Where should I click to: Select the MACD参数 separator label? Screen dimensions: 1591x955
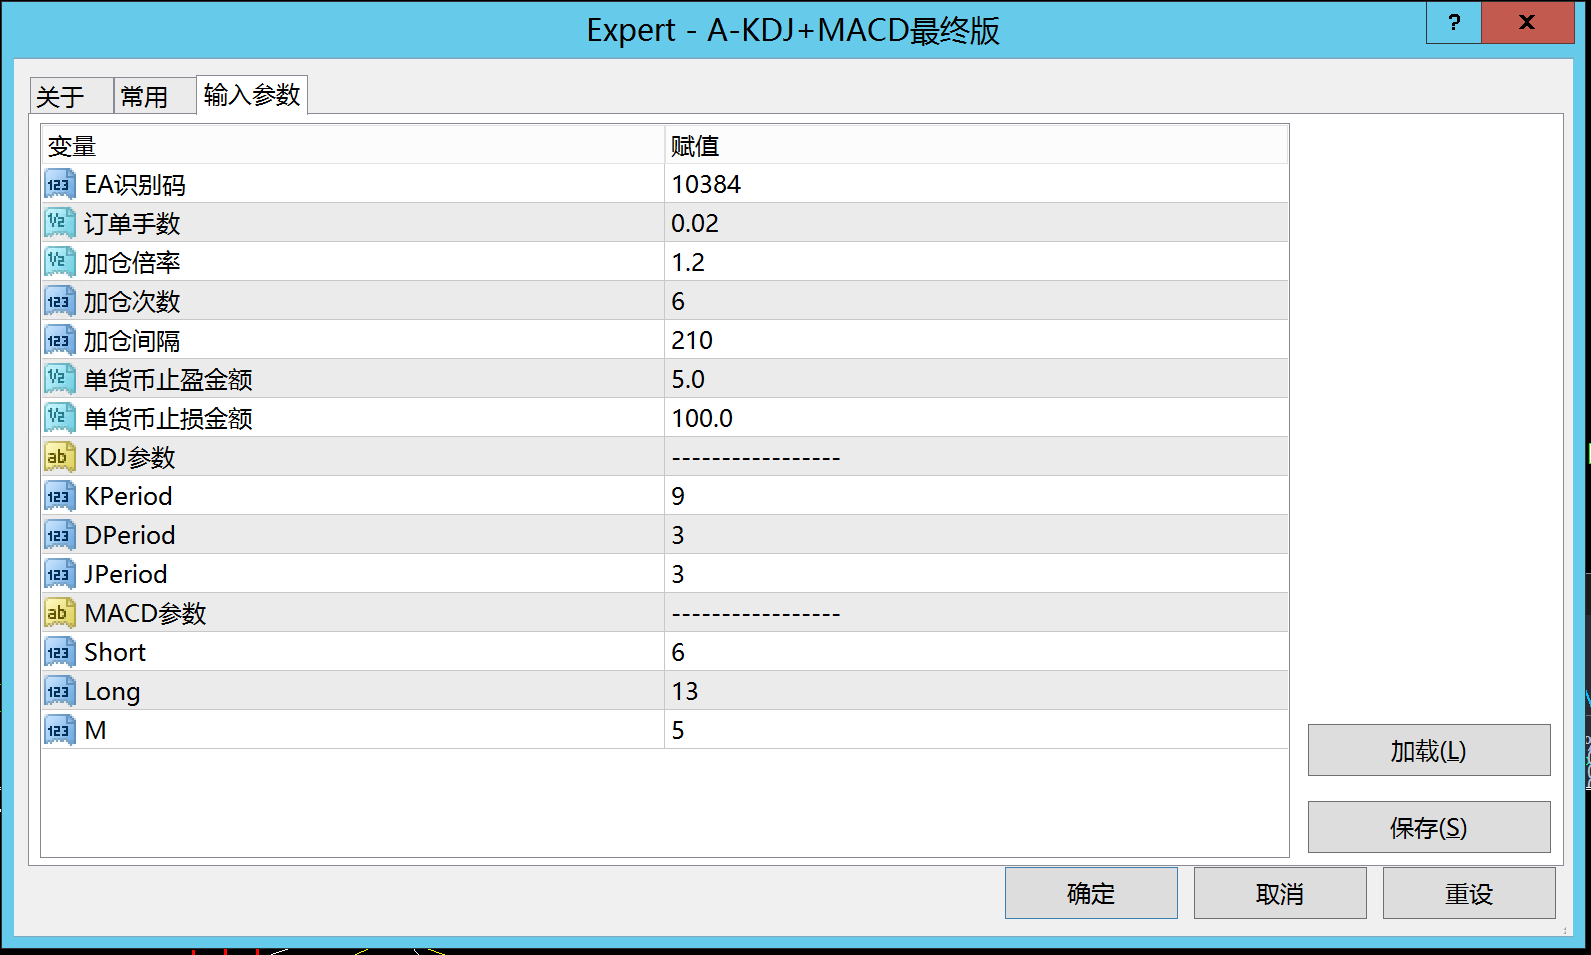(x=145, y=613)
